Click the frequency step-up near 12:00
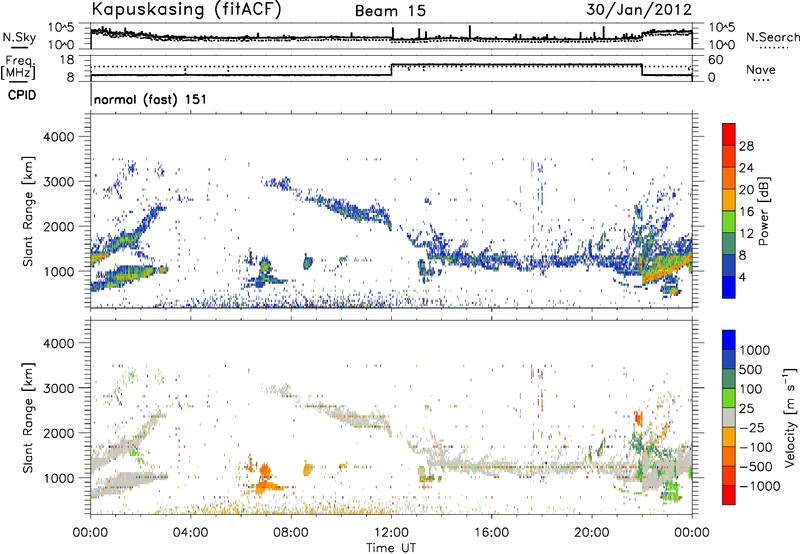Screen dimensions: 800x554 click(391, 70)
